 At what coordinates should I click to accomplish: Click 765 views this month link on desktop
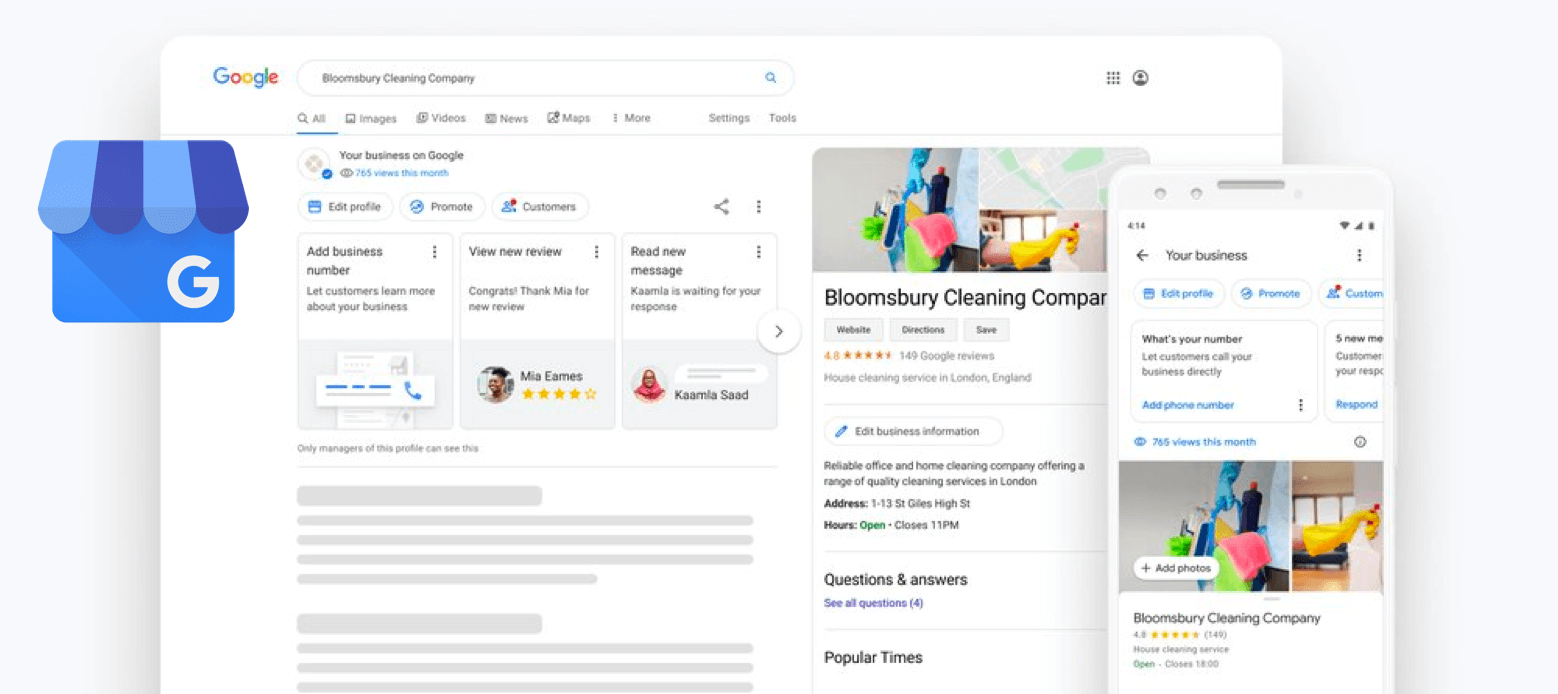pyautogui.click(x=402, y=173)
